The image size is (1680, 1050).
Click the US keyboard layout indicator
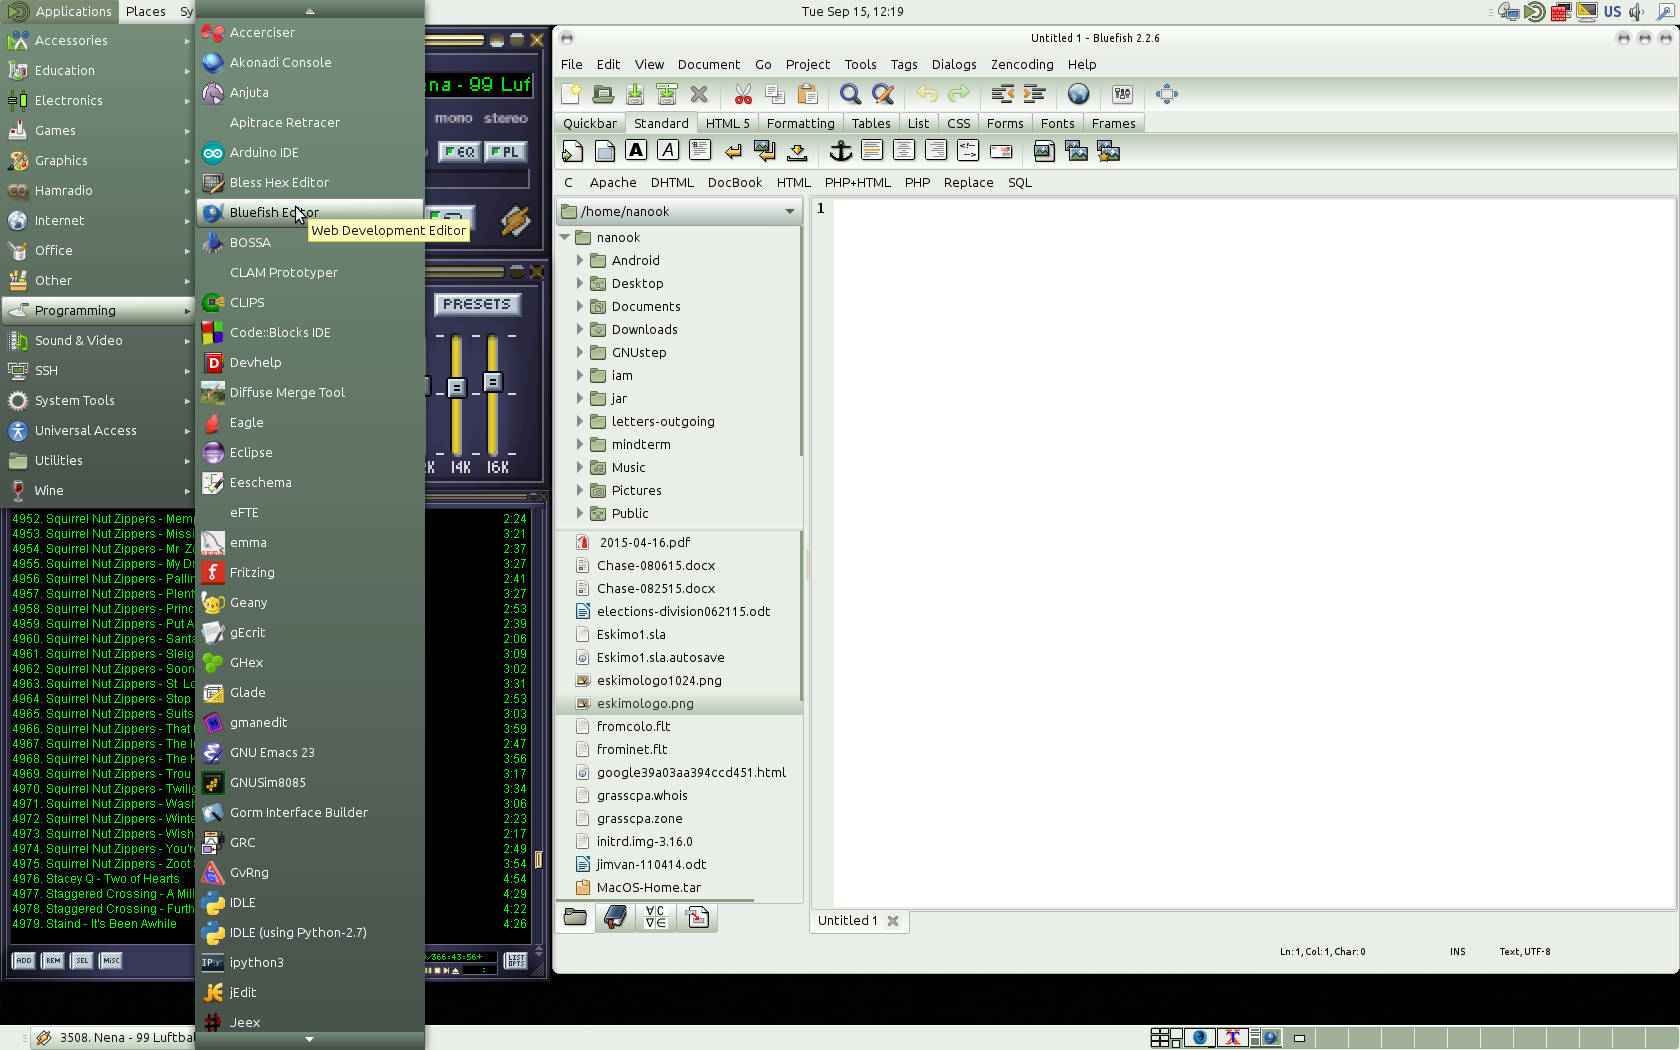1612,12
